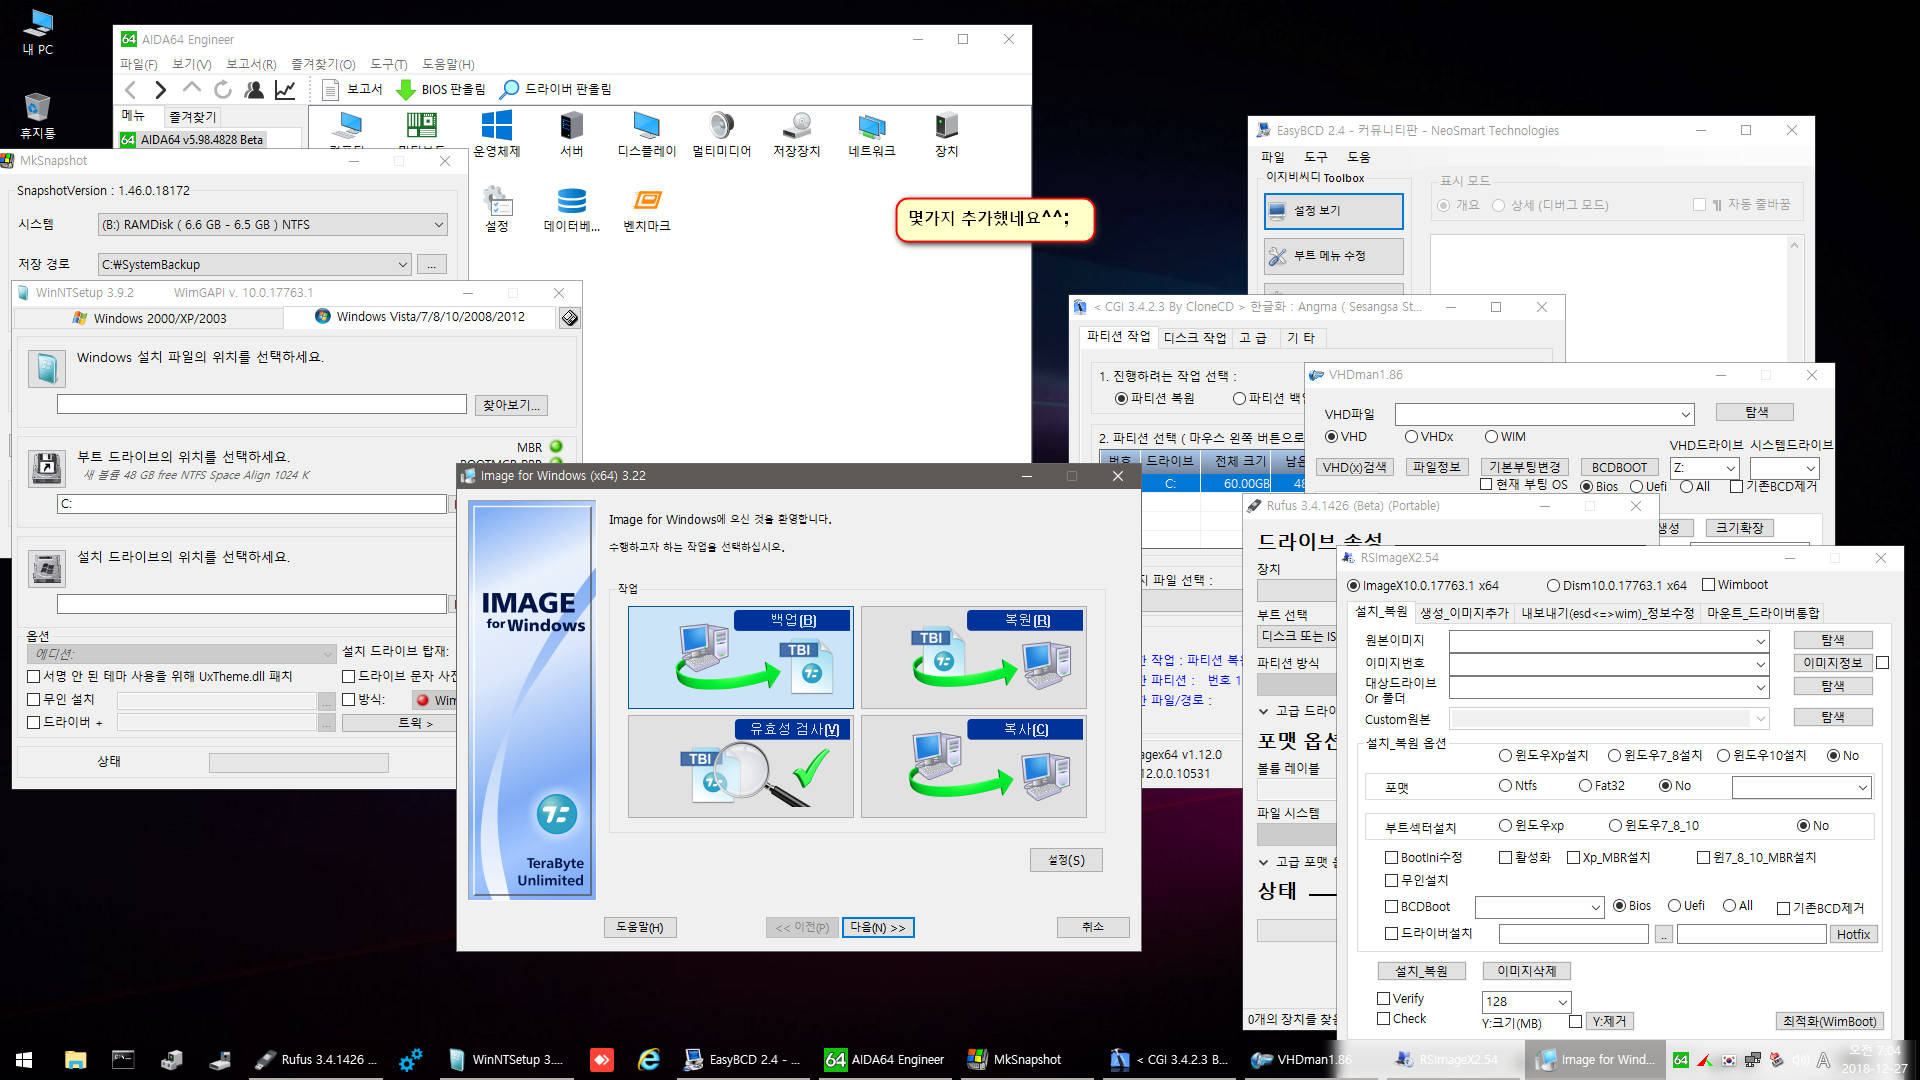Click the AIDA64 back navigation arrow
This screenshot has height=1080, width=1920.
[x=130, y=90]
